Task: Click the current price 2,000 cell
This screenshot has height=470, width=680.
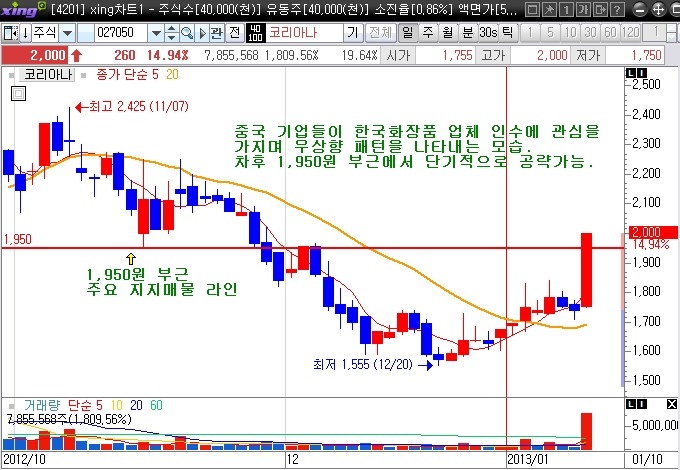Action: coord(35,55)
